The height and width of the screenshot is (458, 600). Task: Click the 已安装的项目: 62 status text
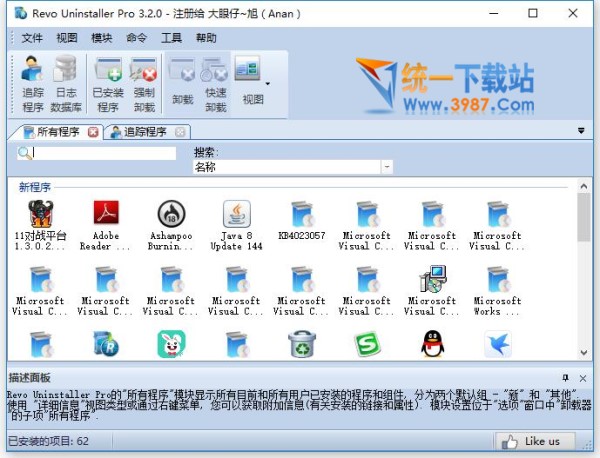coord(49,441)
